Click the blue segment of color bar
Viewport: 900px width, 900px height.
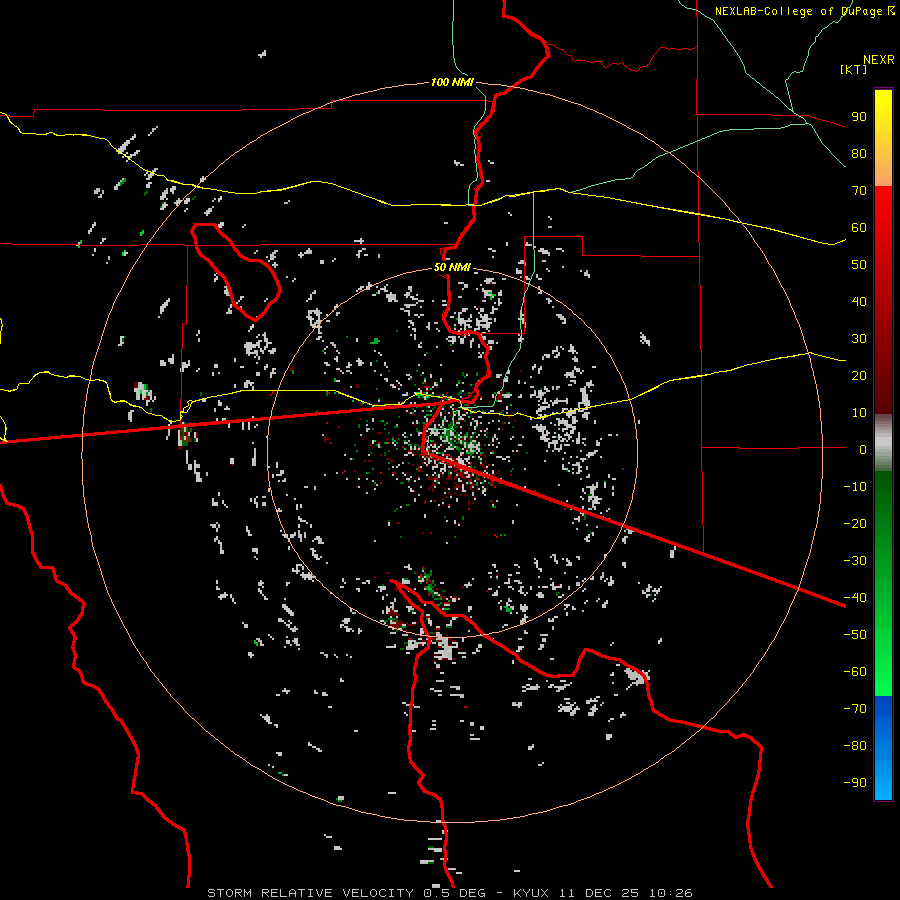pos(883,748)
